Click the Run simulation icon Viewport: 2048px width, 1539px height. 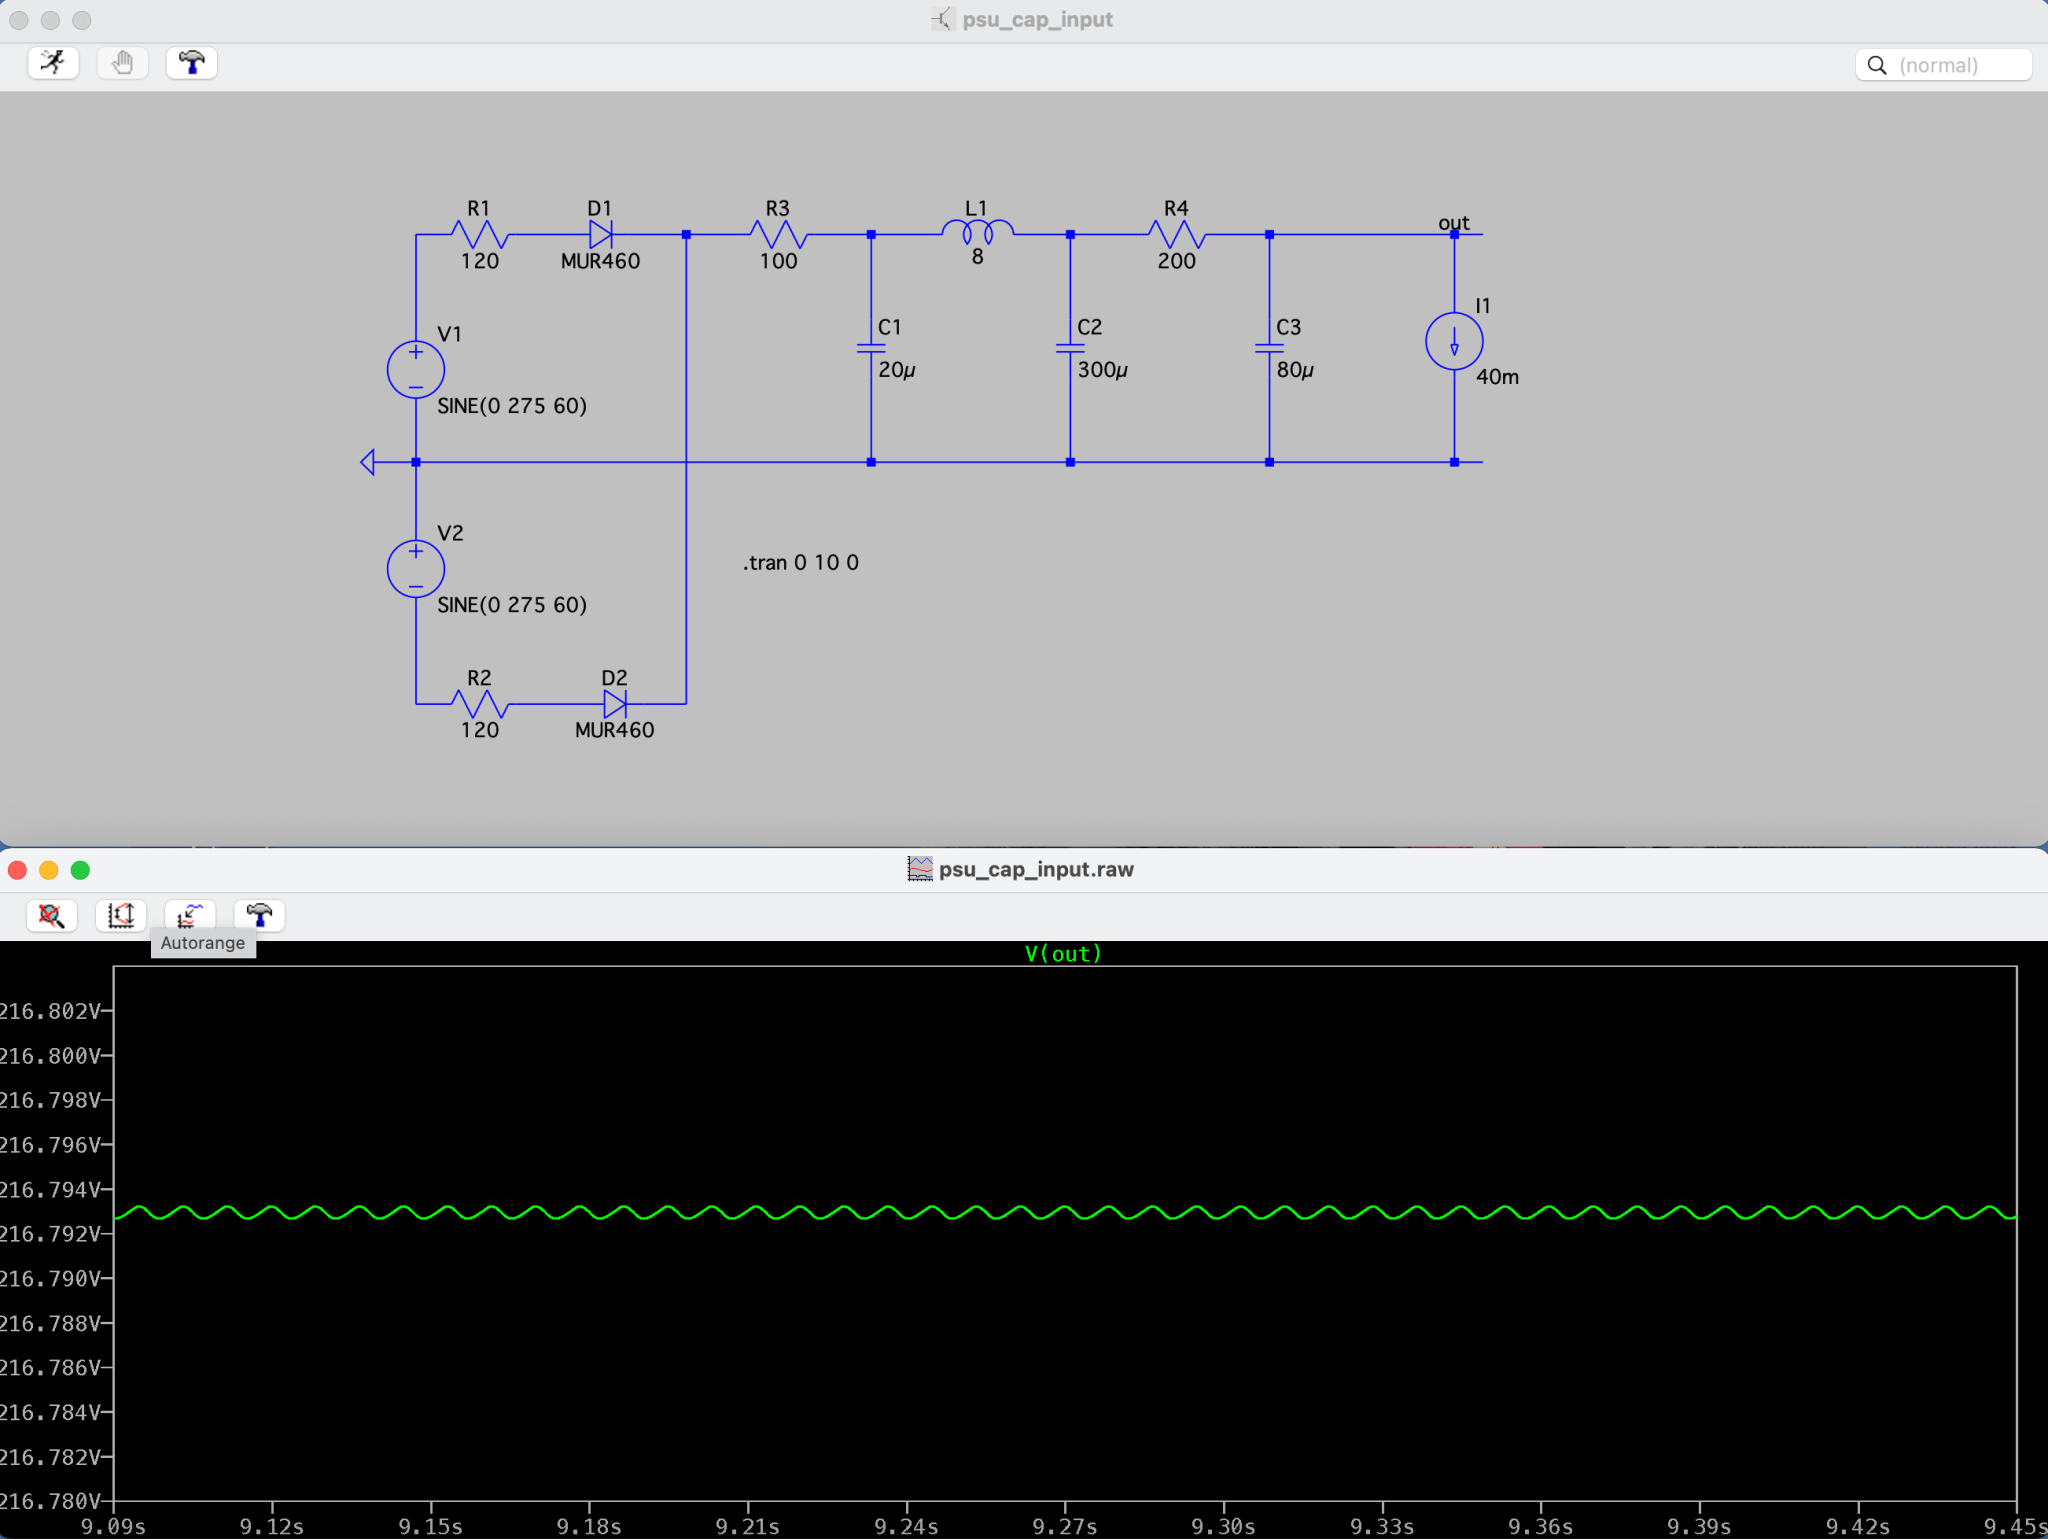pos(53,63)
